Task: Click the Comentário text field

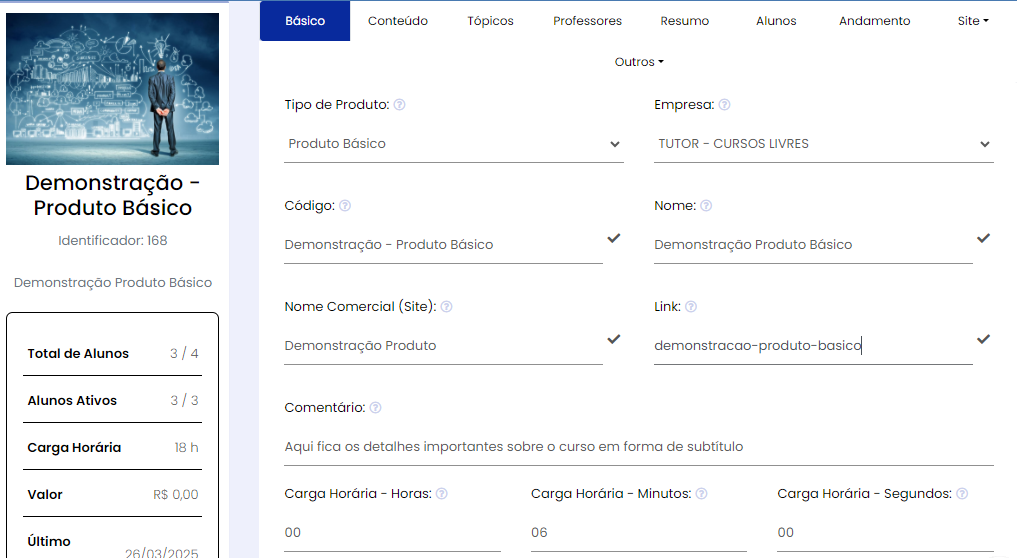Action: tap(639, 447)
